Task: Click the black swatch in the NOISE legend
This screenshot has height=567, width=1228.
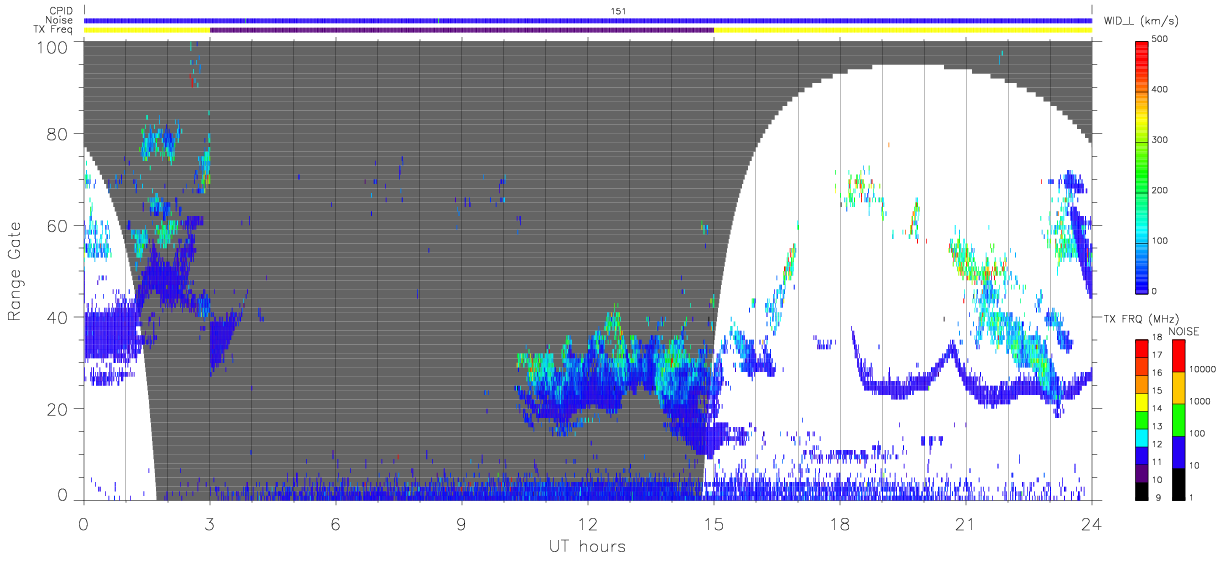Action: tap(1177, 484)
